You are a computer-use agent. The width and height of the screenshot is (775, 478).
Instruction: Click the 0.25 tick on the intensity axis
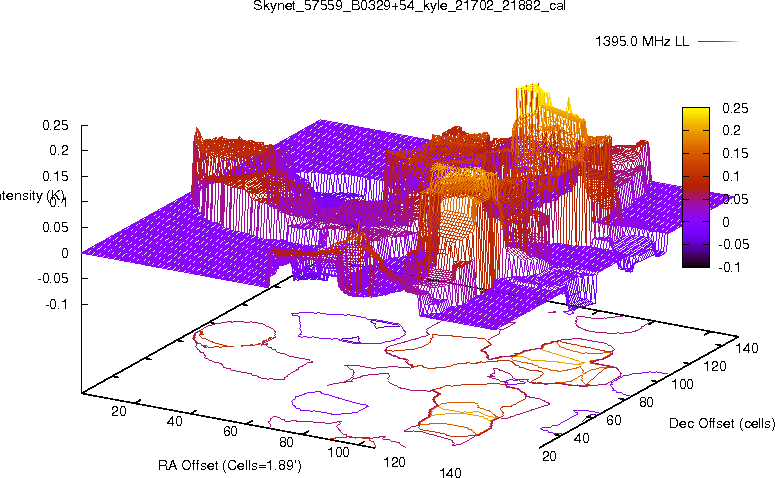55,126
